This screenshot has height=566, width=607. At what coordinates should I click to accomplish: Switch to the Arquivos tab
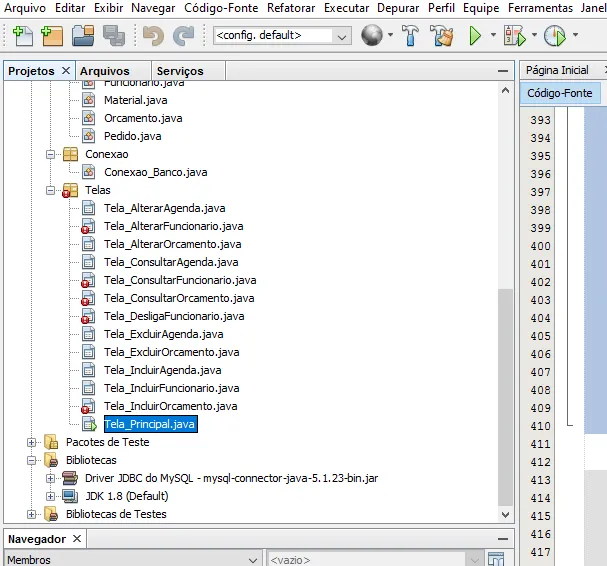tap(105, 71)
